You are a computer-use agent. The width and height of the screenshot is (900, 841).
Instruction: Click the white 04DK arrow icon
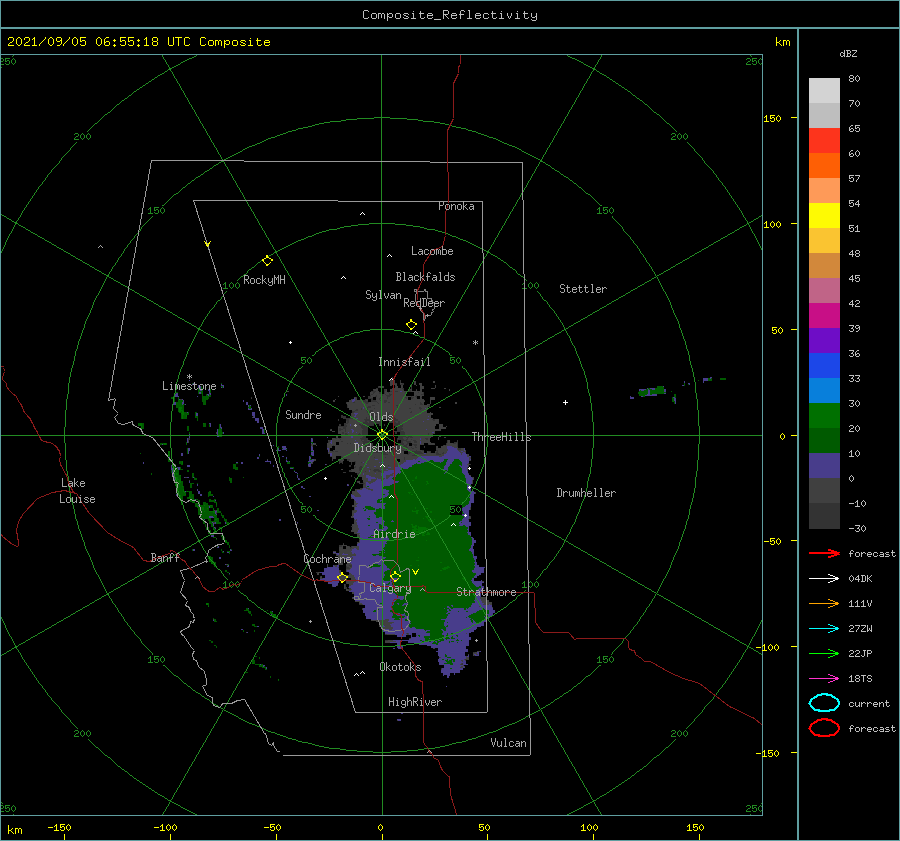[x=824, y=579]
